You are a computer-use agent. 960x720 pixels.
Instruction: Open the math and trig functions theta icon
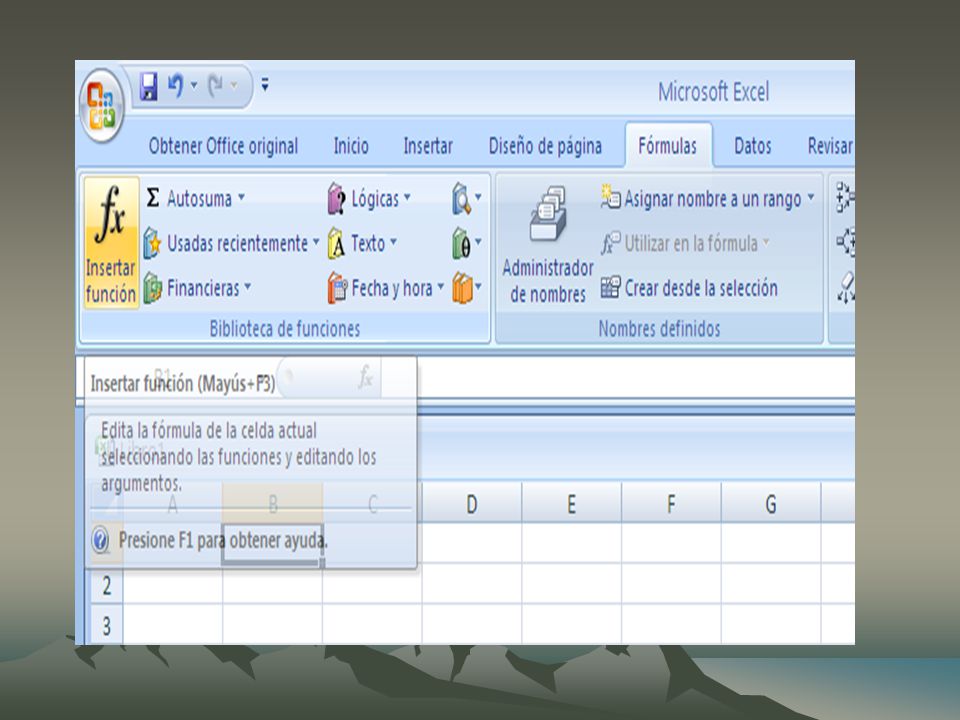point(462,243)
